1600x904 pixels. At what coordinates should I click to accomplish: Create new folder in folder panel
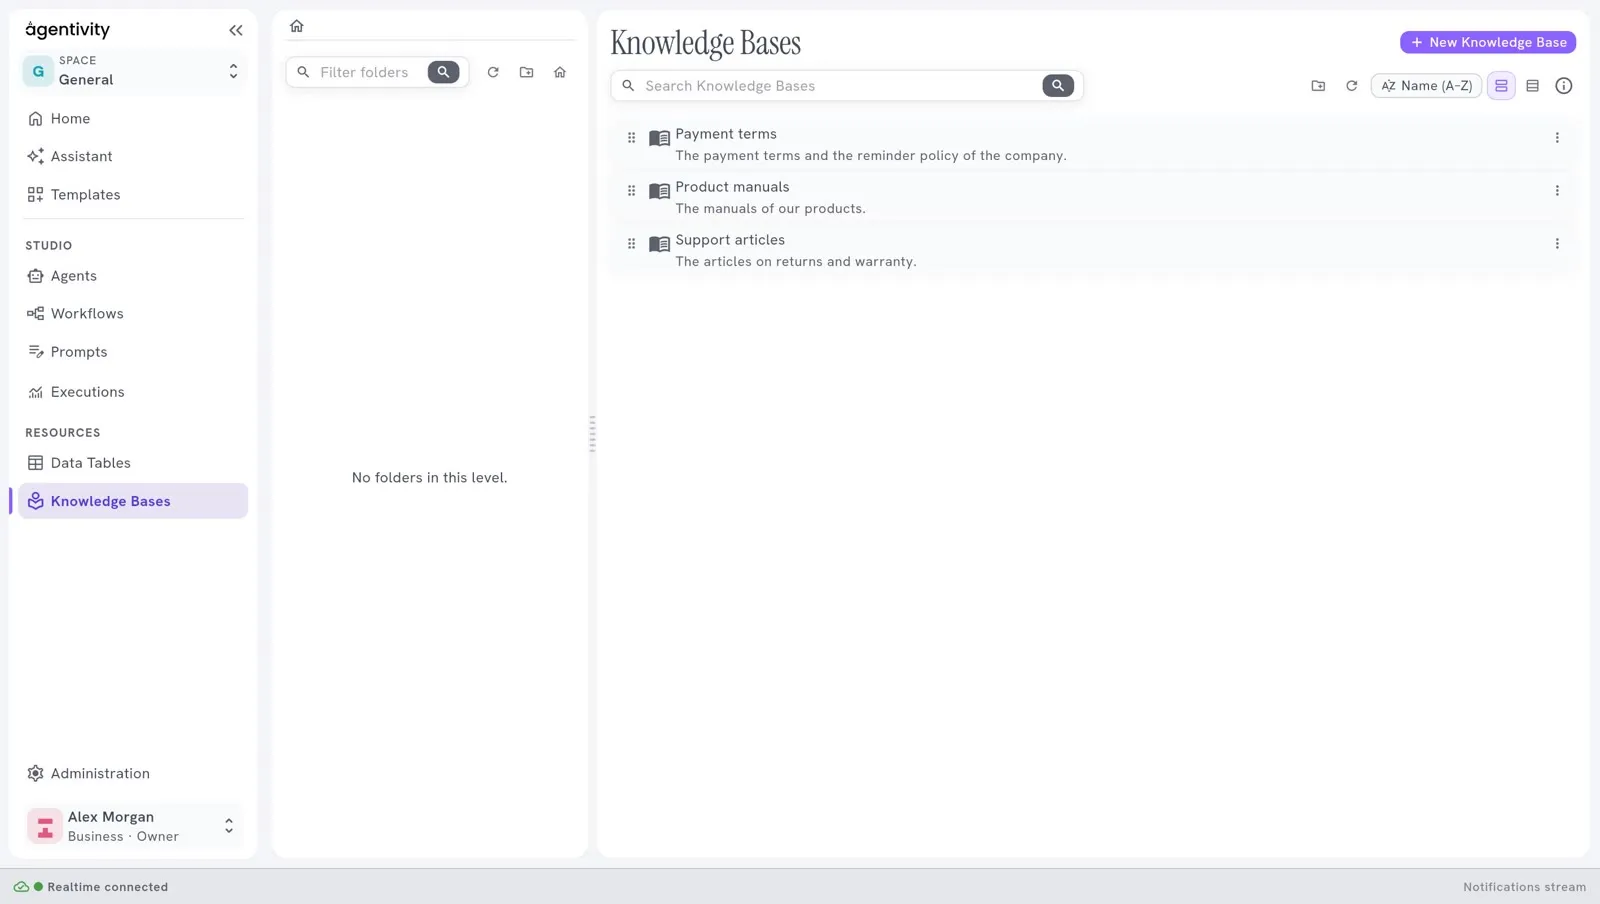pos(527,72)
